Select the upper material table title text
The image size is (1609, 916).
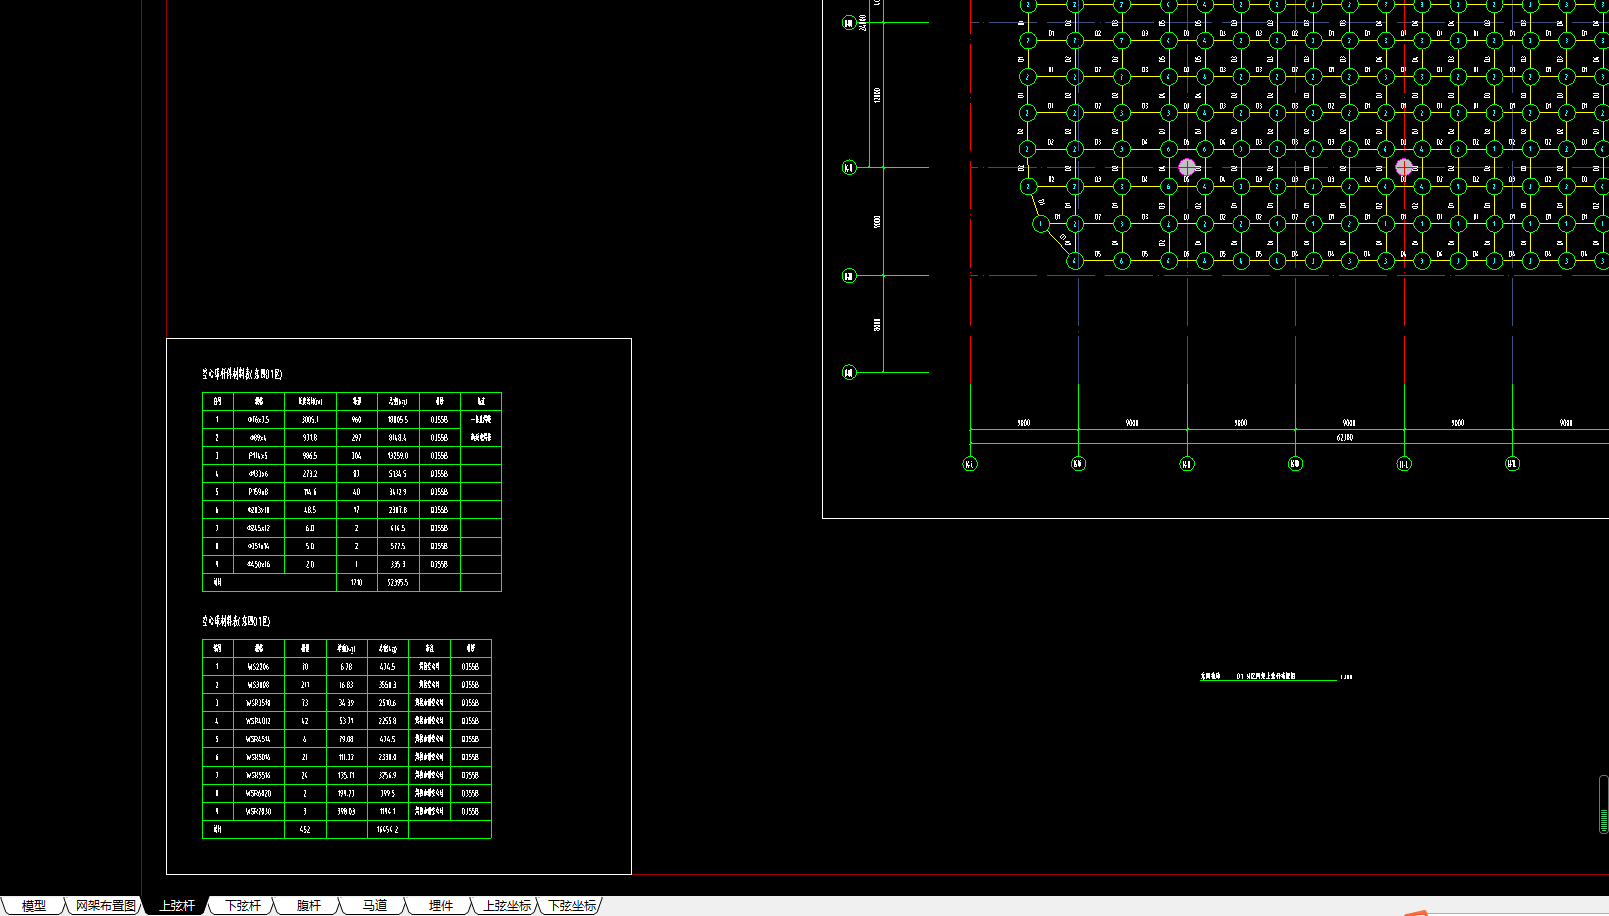tap(242, 374)
